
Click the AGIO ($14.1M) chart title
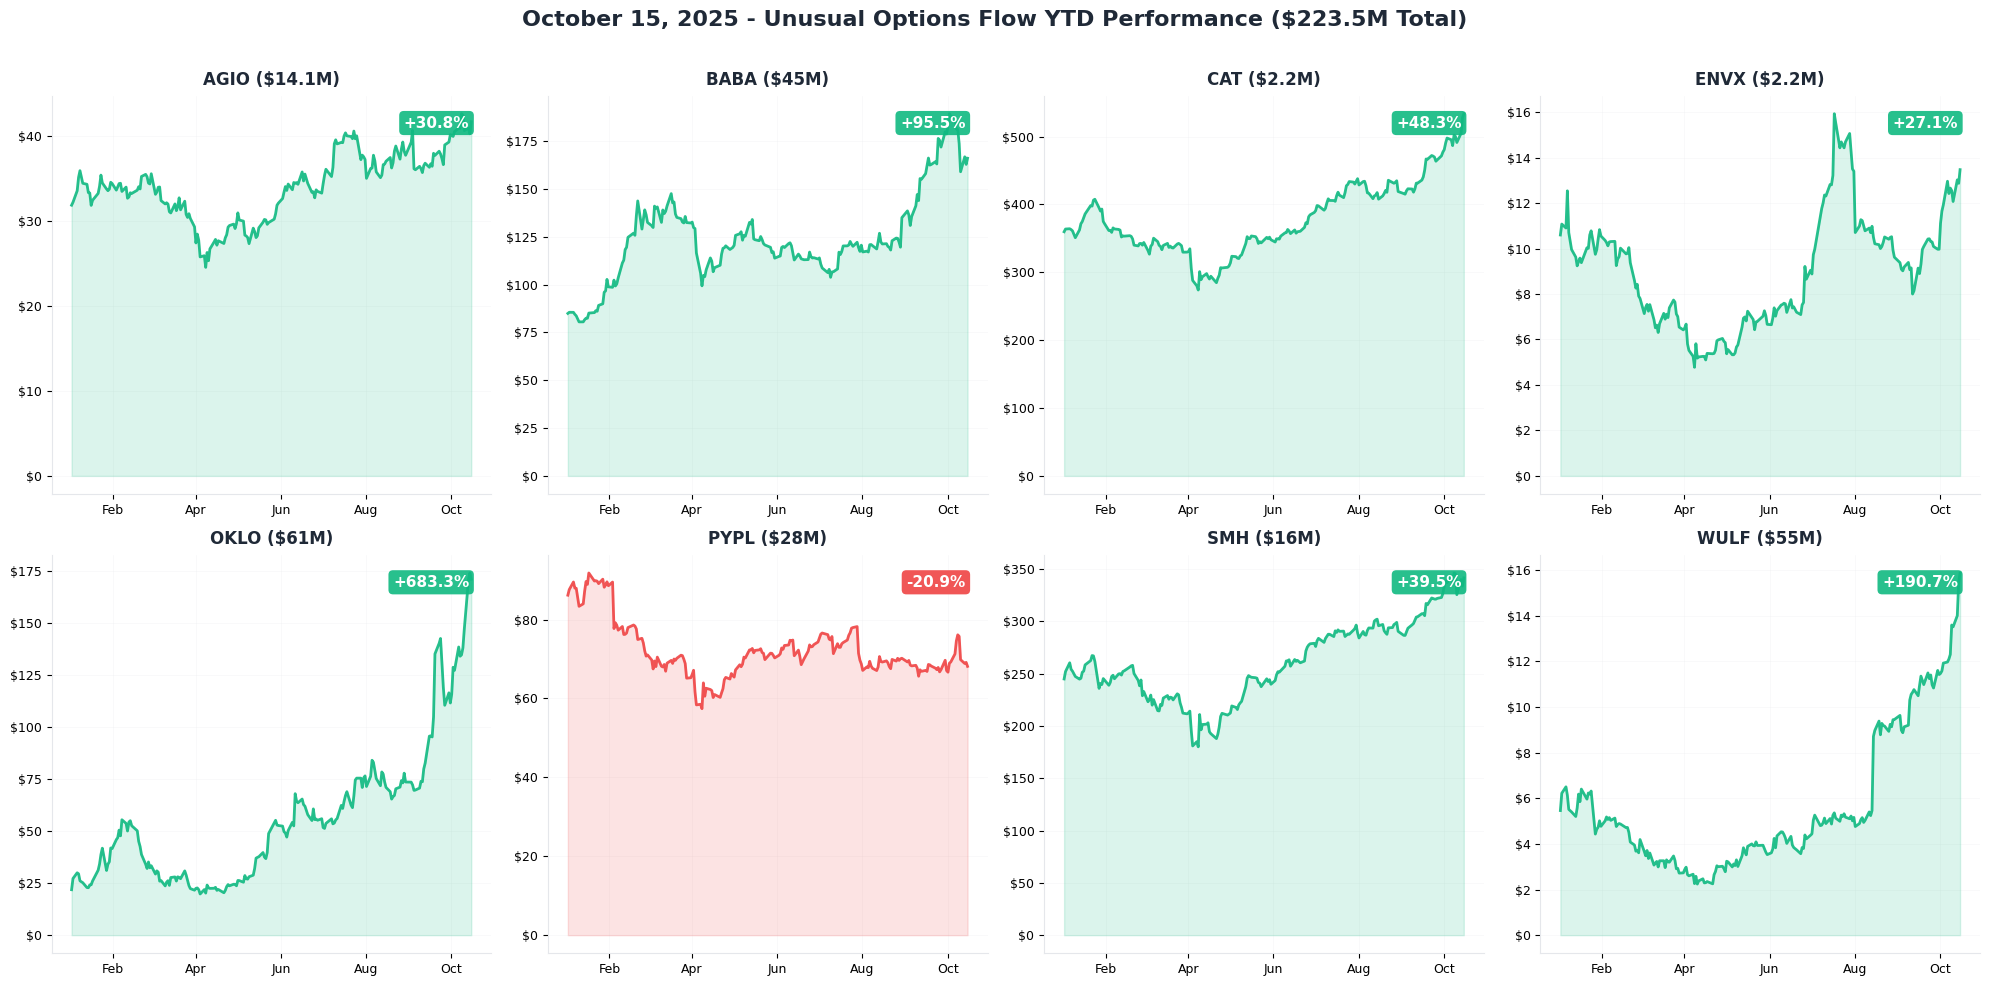[x=271, y=79]
